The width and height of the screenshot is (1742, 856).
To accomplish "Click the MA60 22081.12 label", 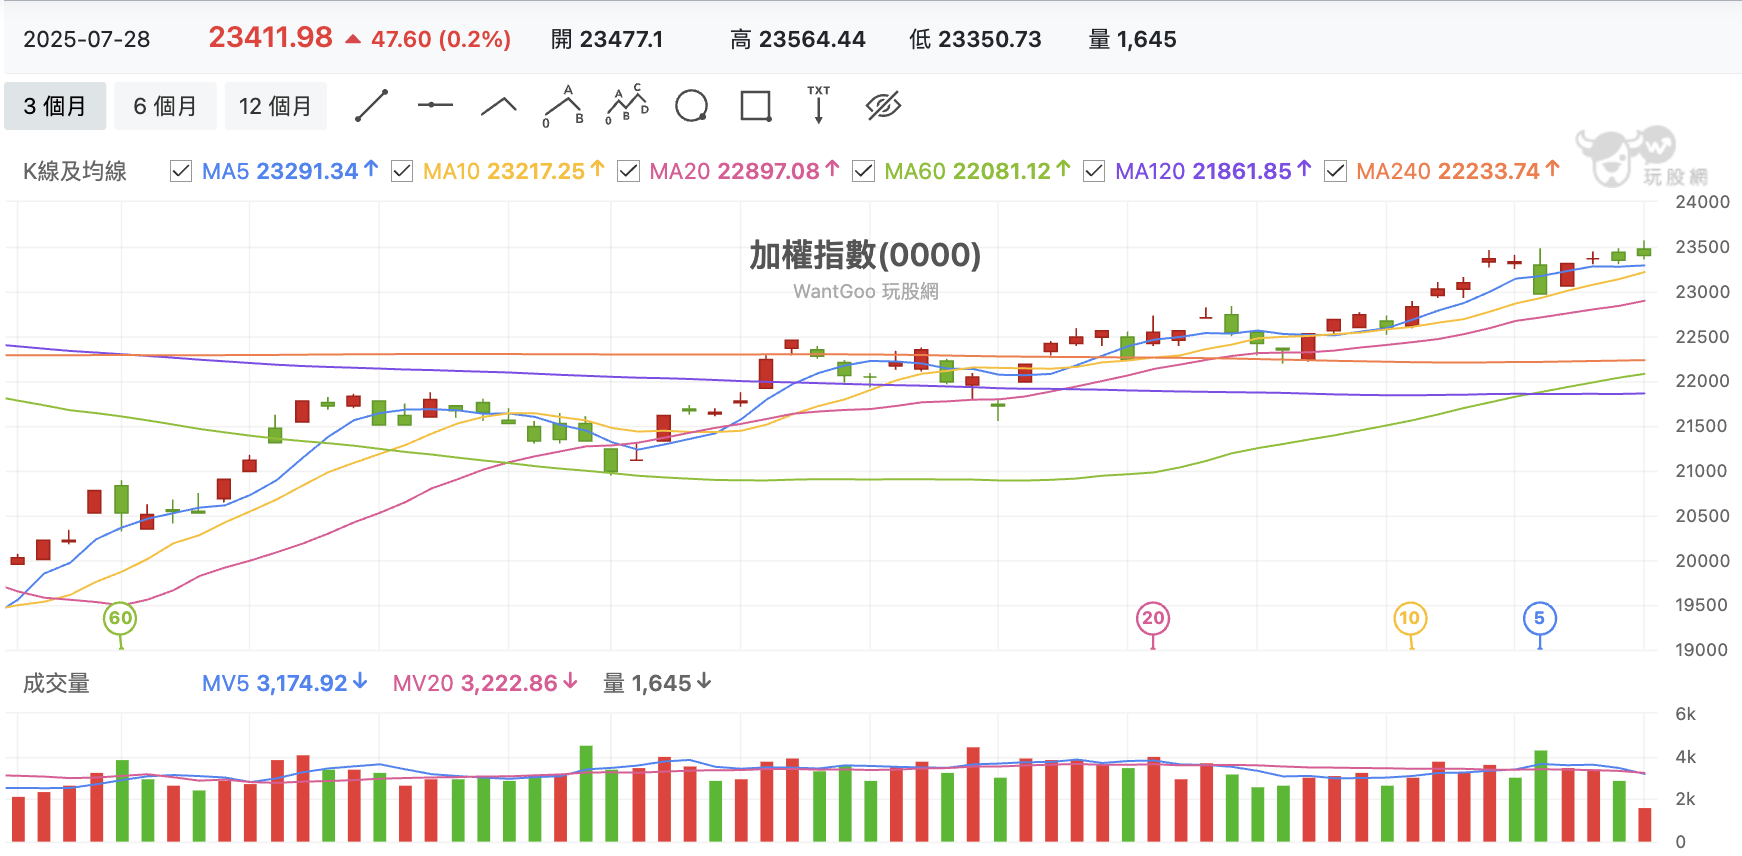I will [x=978, y=171].
